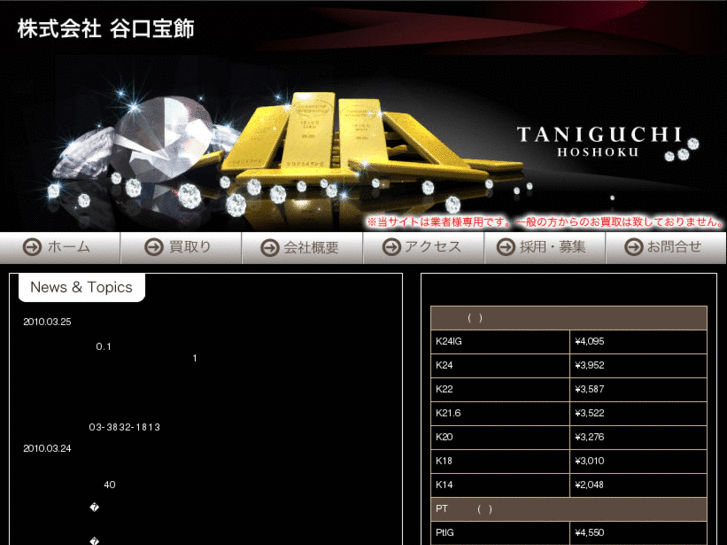This screenshot has width=727, height=545.
Task: Click the arrow icon beside ホーム
Action: tap(32, 247)
